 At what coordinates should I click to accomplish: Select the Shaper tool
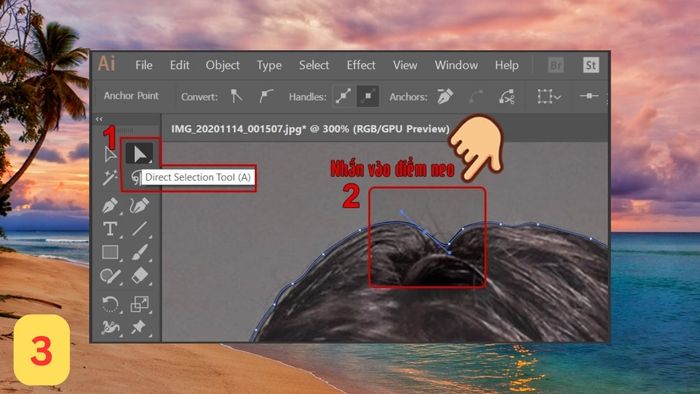[x=110, y=276]
